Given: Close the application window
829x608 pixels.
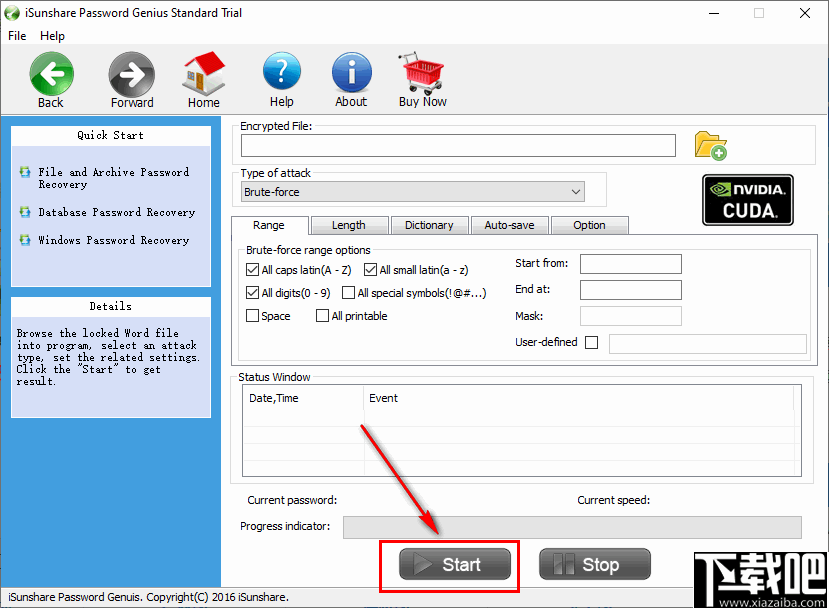Looking at the screenshot, I should (x=805, y=13).
